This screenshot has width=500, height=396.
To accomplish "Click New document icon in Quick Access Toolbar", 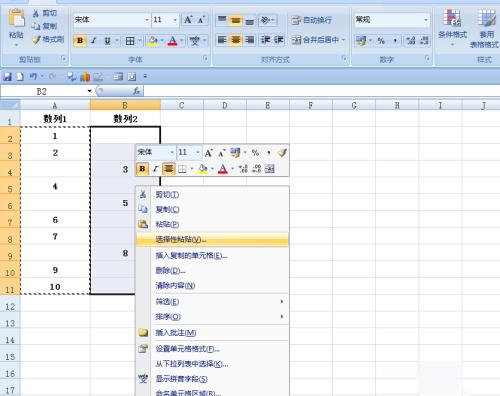I will [x=20, y=77].
